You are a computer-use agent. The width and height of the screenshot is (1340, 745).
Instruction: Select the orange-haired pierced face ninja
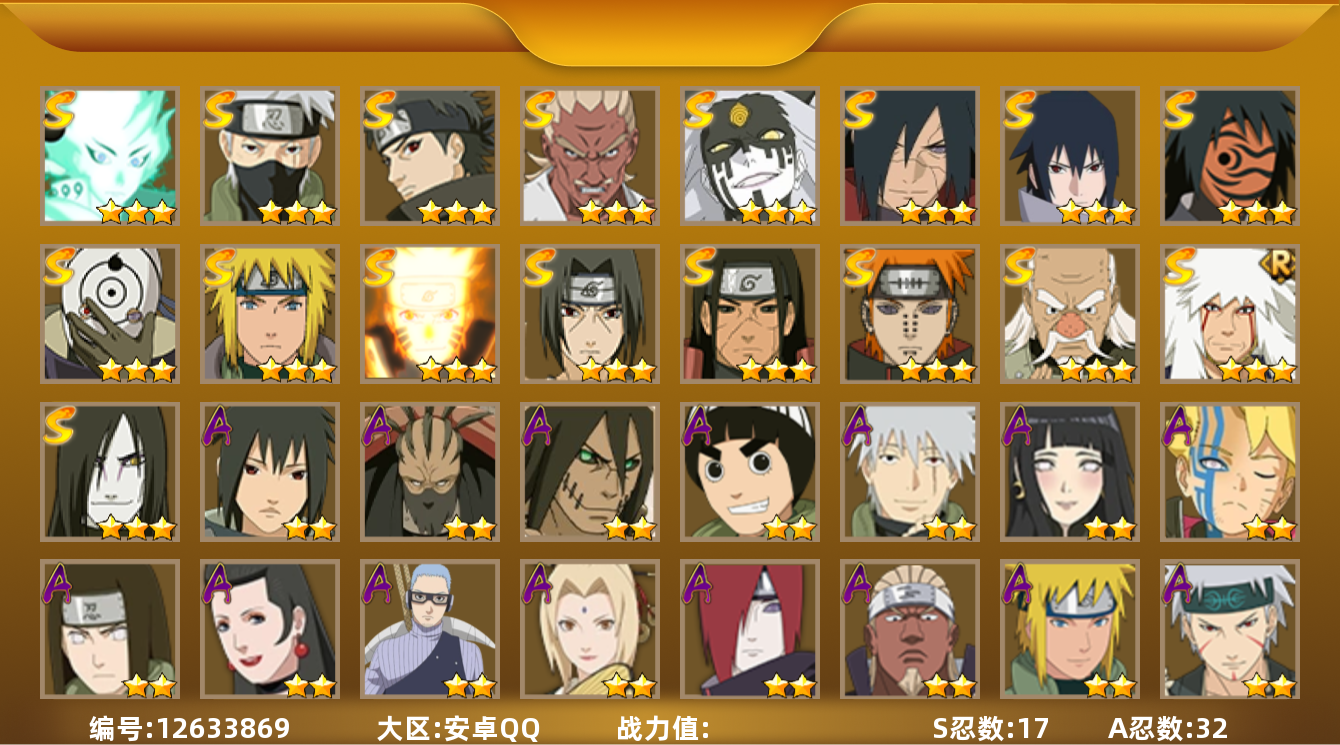pyautogui.click(x=910, y=314)
